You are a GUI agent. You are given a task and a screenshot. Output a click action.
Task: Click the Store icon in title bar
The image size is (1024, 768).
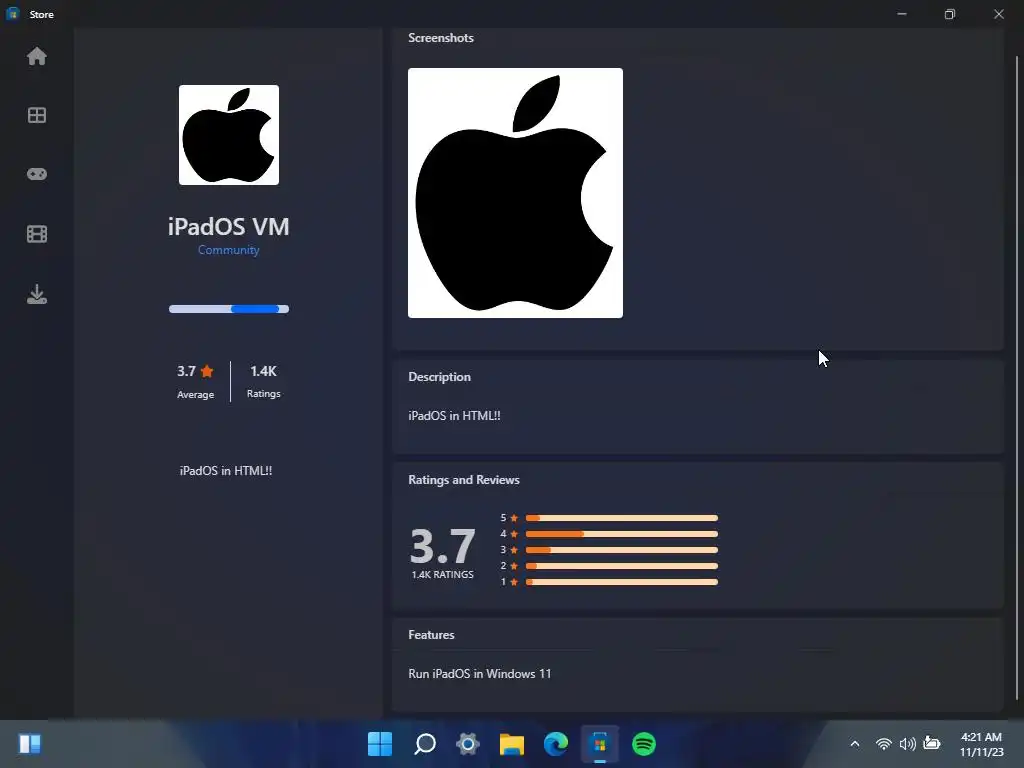[x=12, y=14]
